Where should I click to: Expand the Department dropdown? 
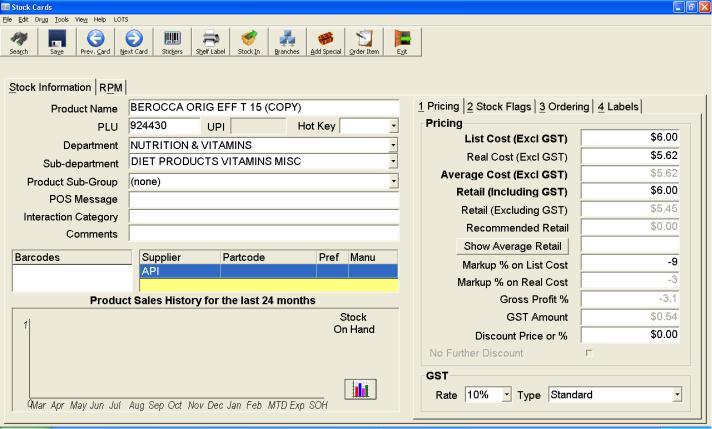[x=393, y=145]
